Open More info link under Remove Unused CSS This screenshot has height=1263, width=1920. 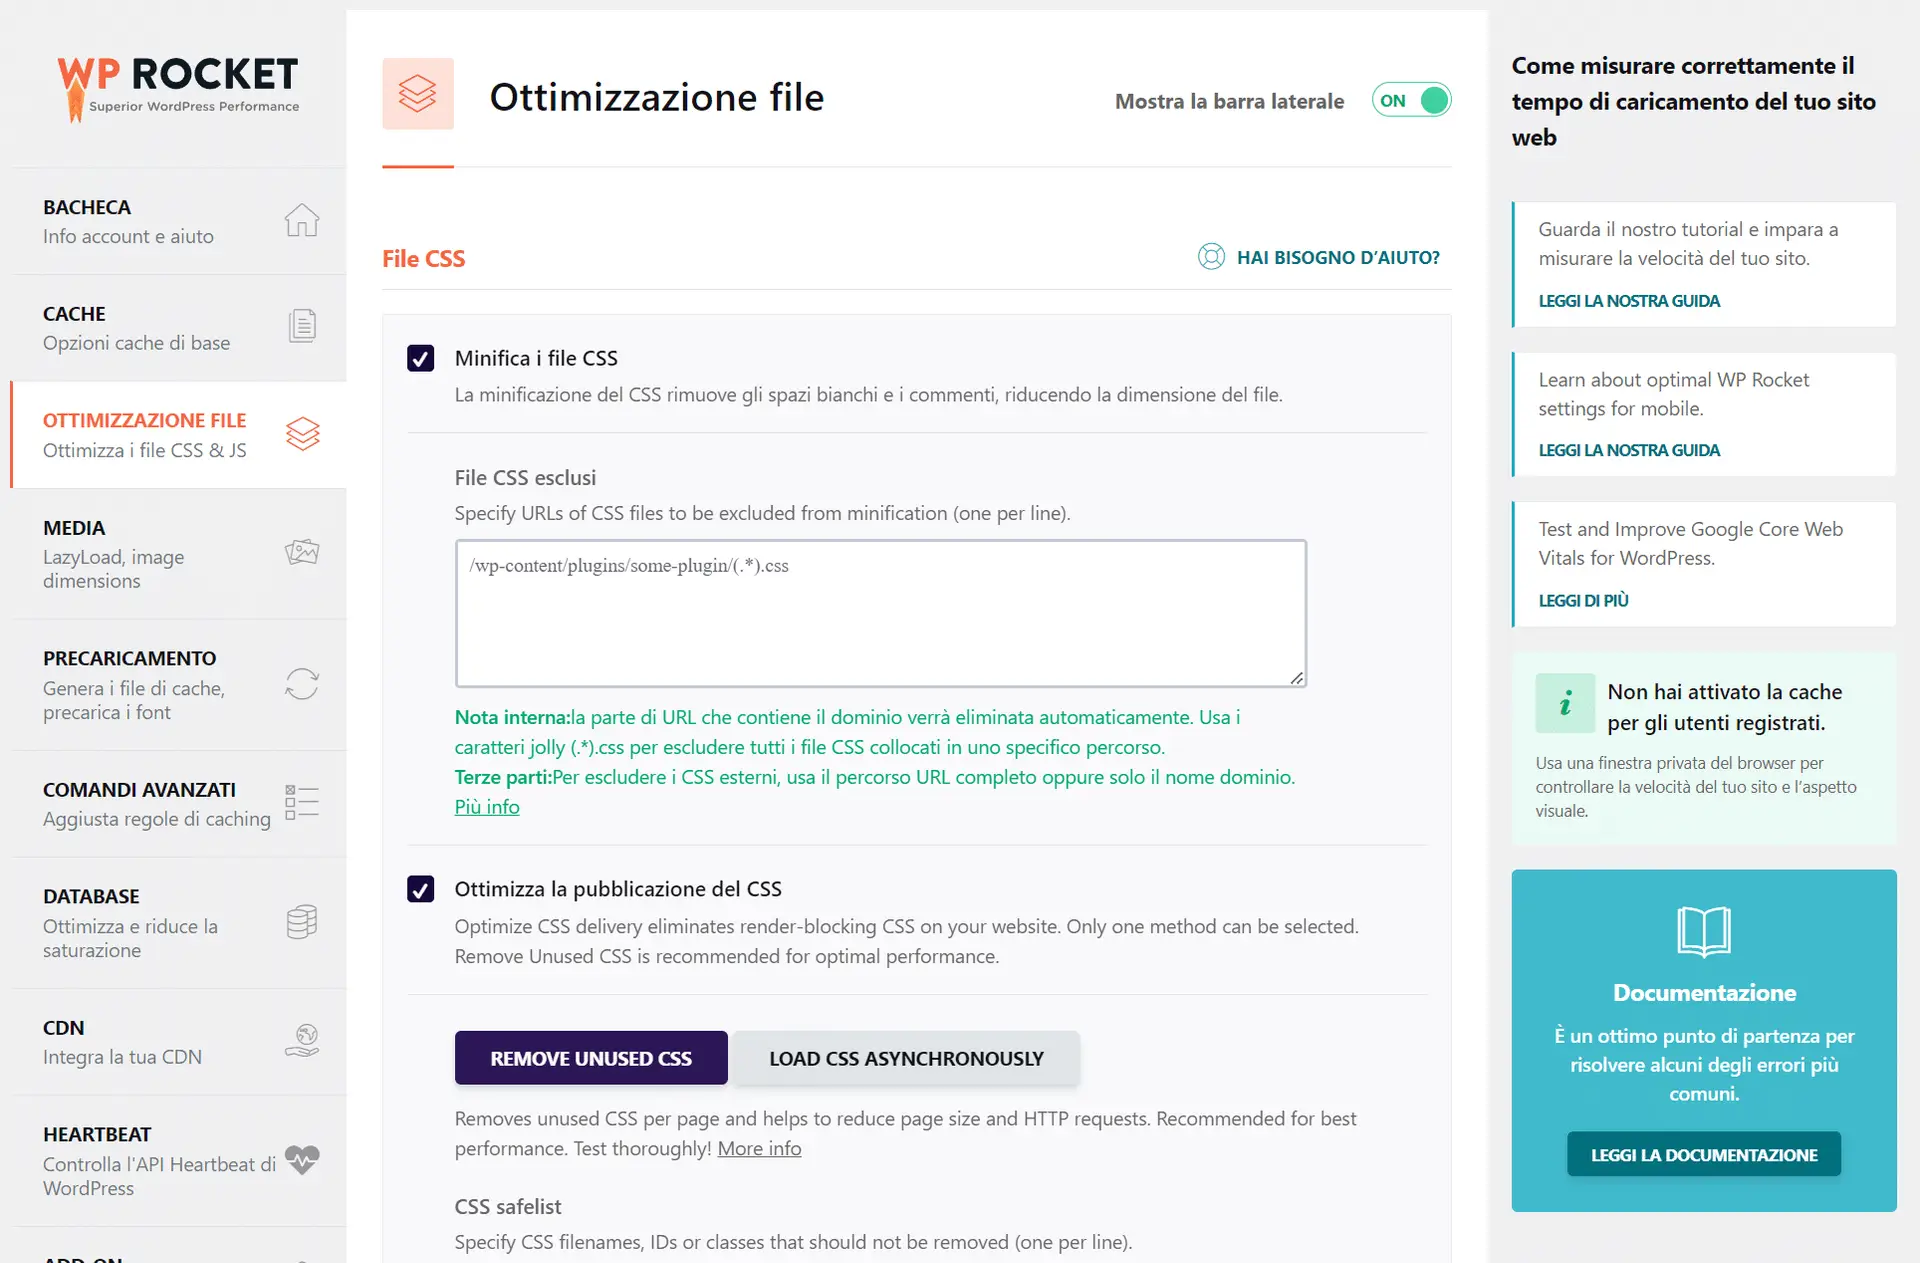(x=759, y=1148)
